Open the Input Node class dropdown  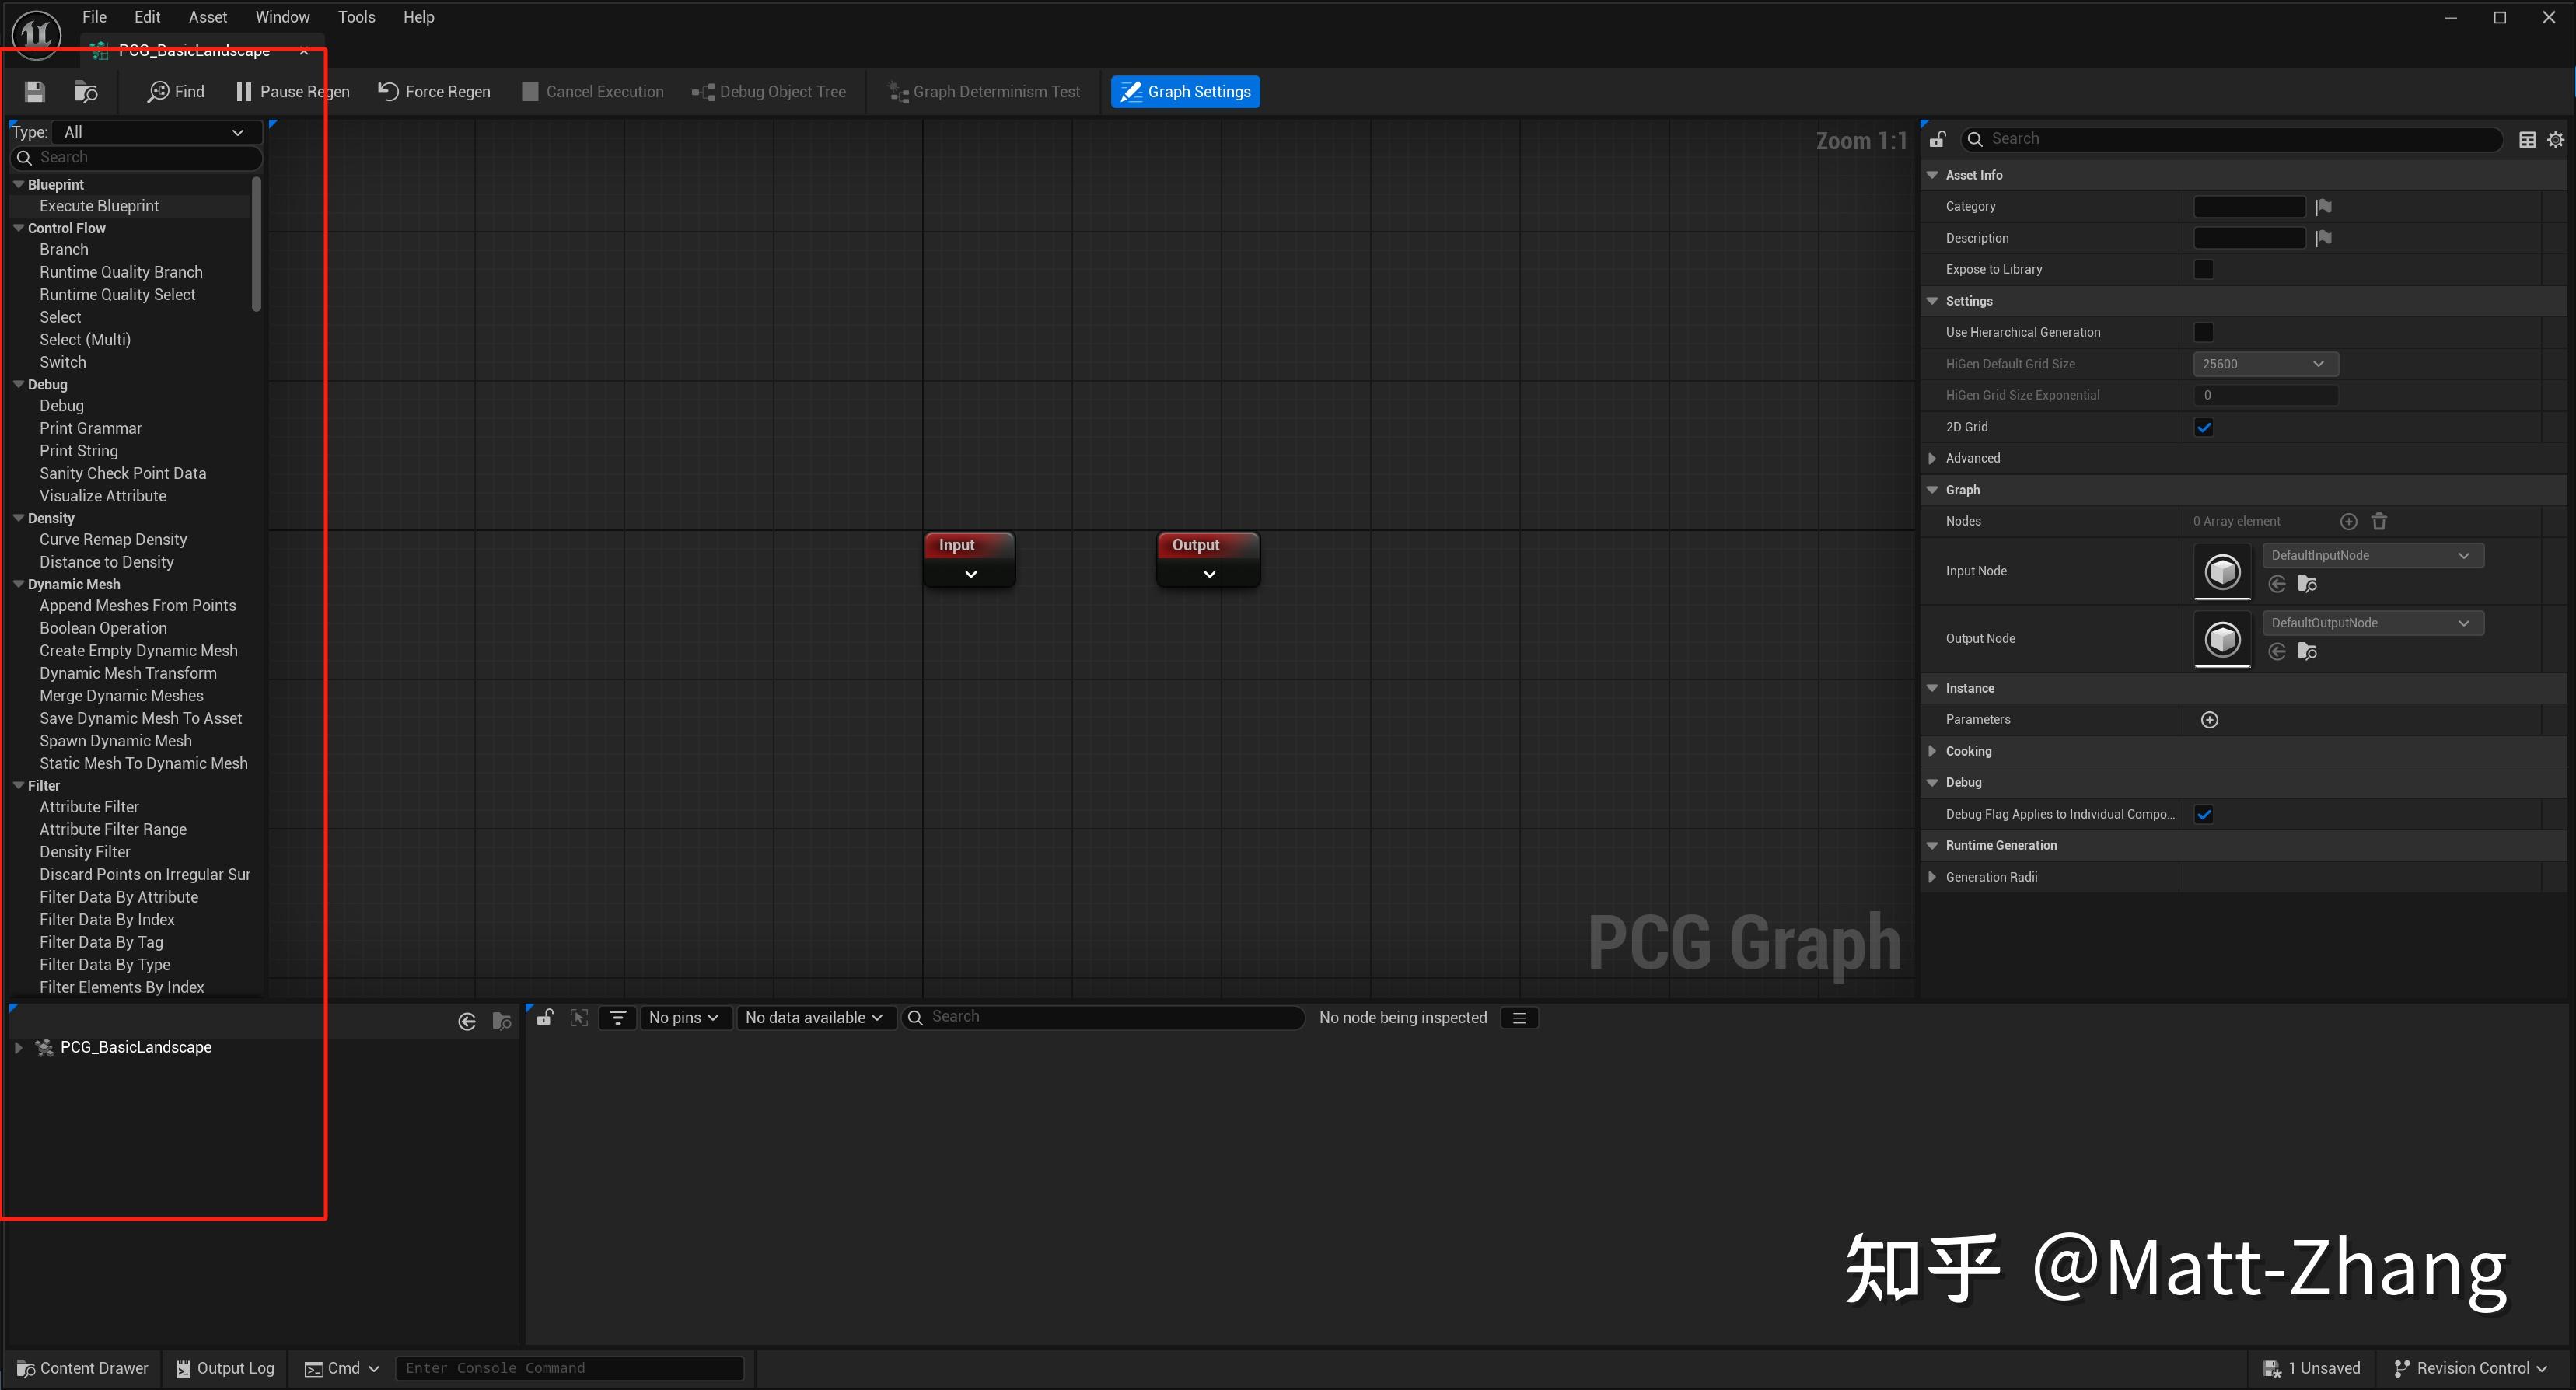tap(2371, 555)
